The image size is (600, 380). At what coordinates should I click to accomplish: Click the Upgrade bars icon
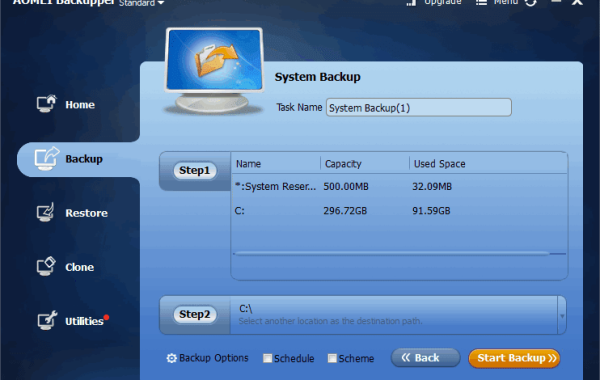pyautogui.click(x=411, y=3)
